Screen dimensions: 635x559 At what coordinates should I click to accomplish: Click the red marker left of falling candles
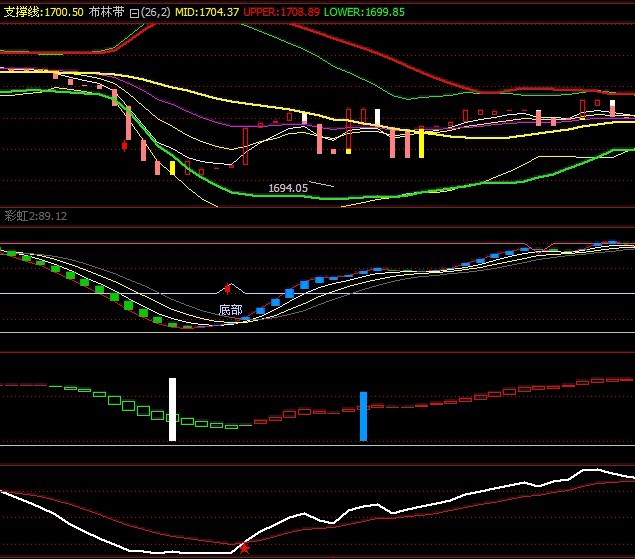pos(124,145)
